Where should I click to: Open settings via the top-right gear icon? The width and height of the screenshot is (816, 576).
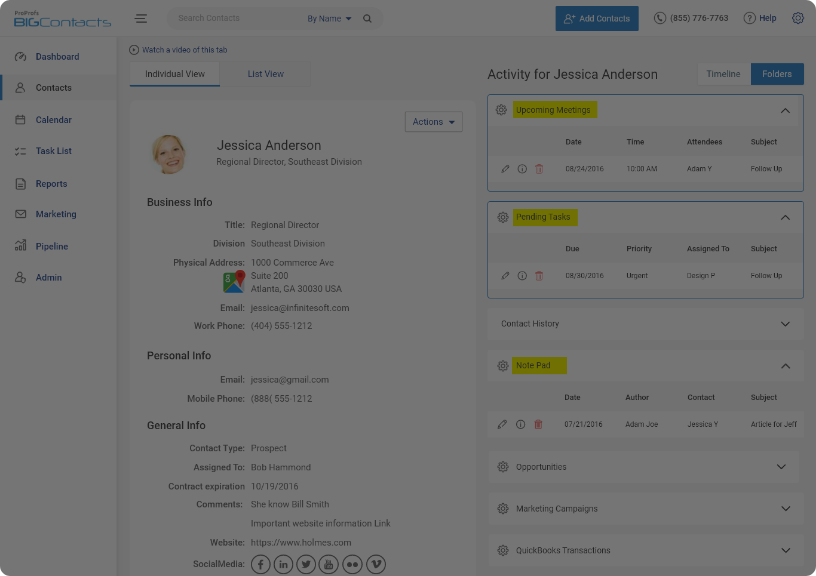[797, 17]
